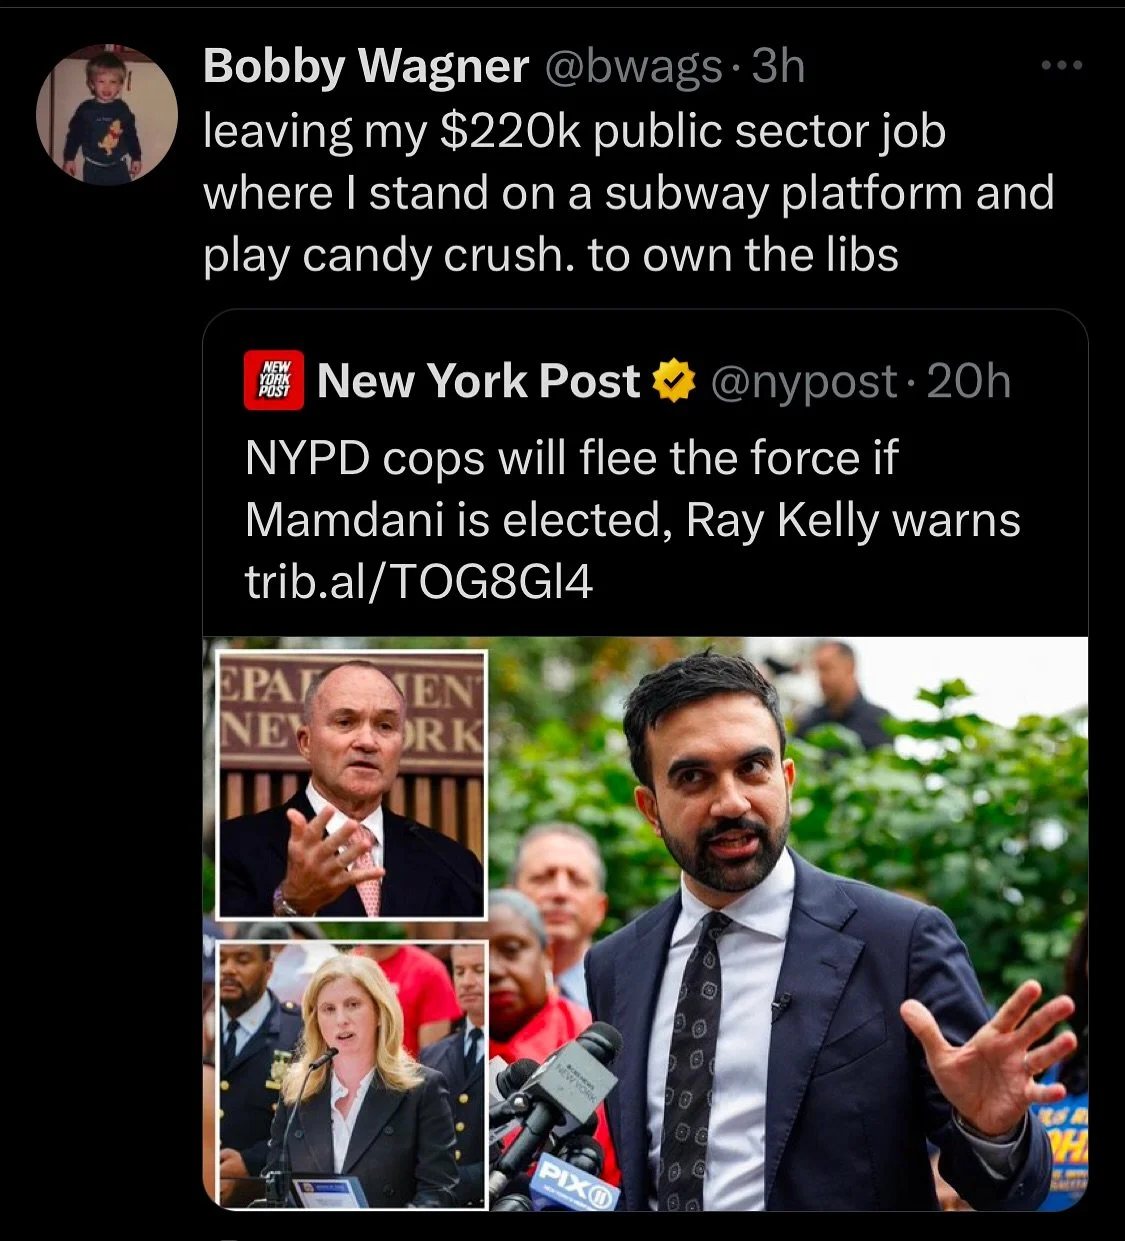Click the tweet text about candy crush
The width and height of the screenshot is (1125, 1241).
(x=629, y=193)
